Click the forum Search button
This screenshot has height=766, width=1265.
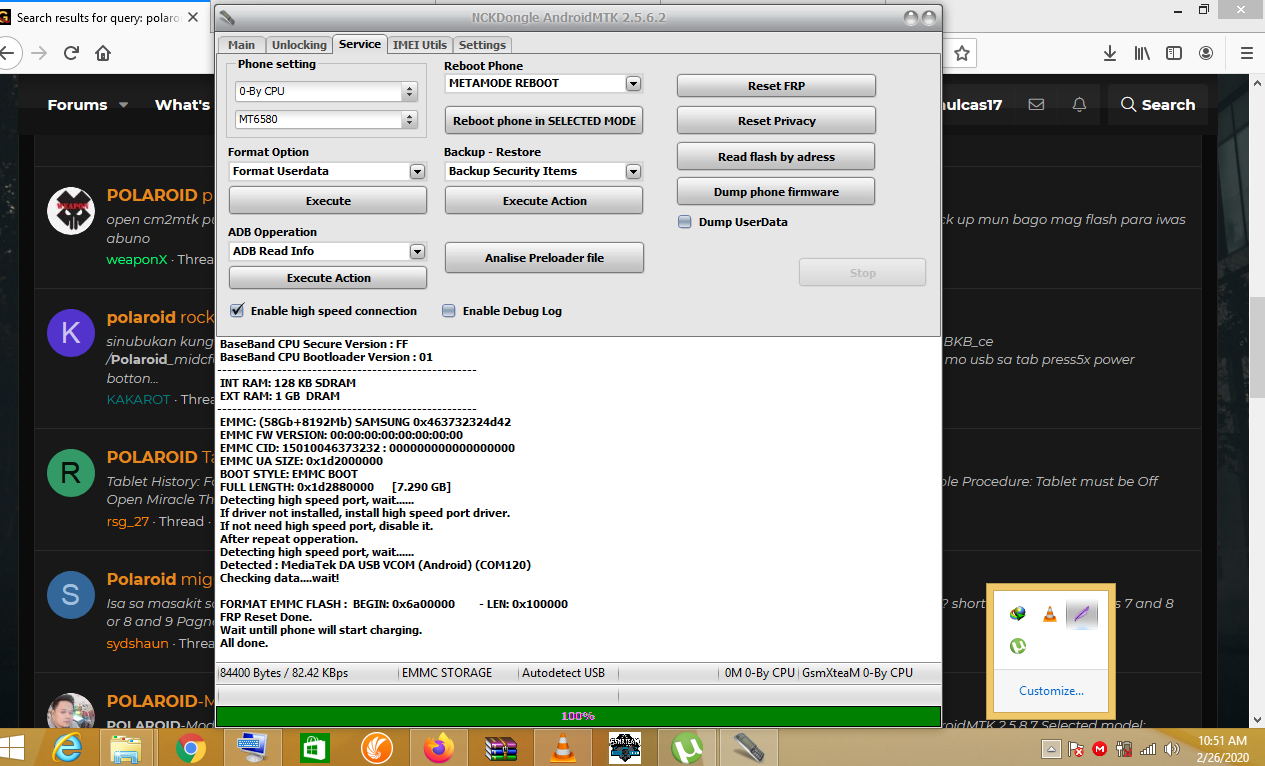click(1158, 105)
